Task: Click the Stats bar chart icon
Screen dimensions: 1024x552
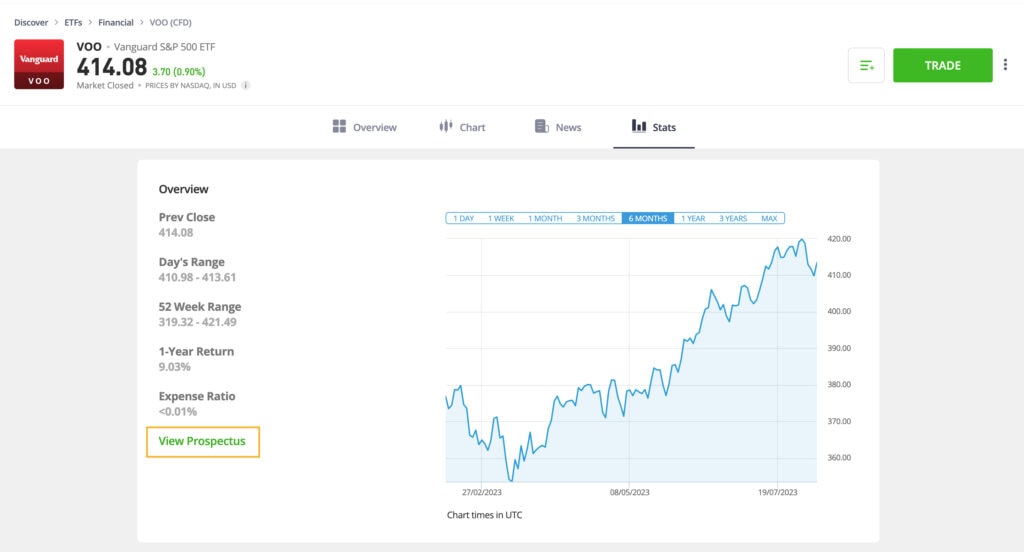Action: click(639, 126)
